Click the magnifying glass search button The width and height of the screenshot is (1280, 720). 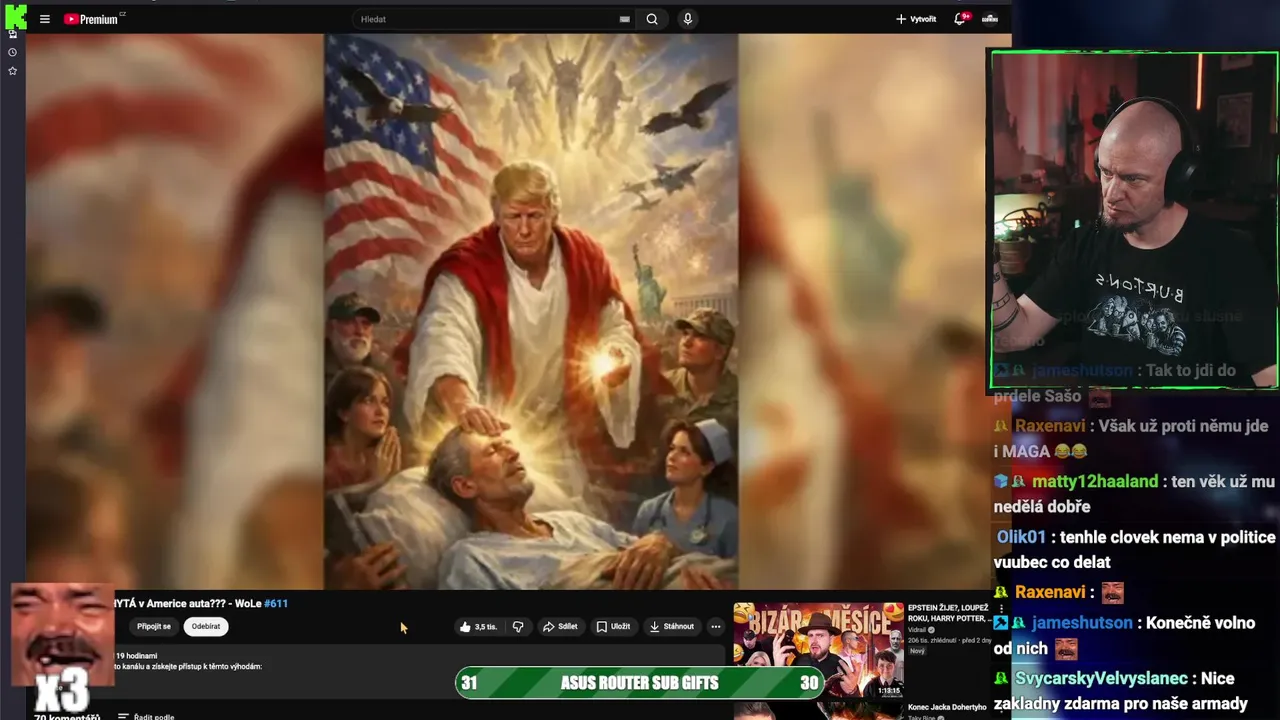652,19
